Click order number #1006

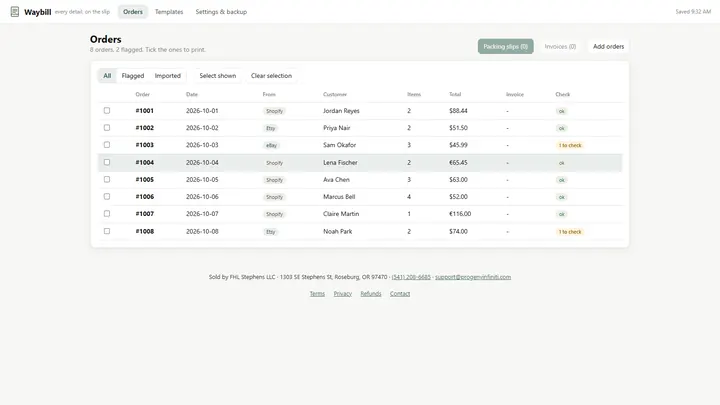(x=145, y=197)
